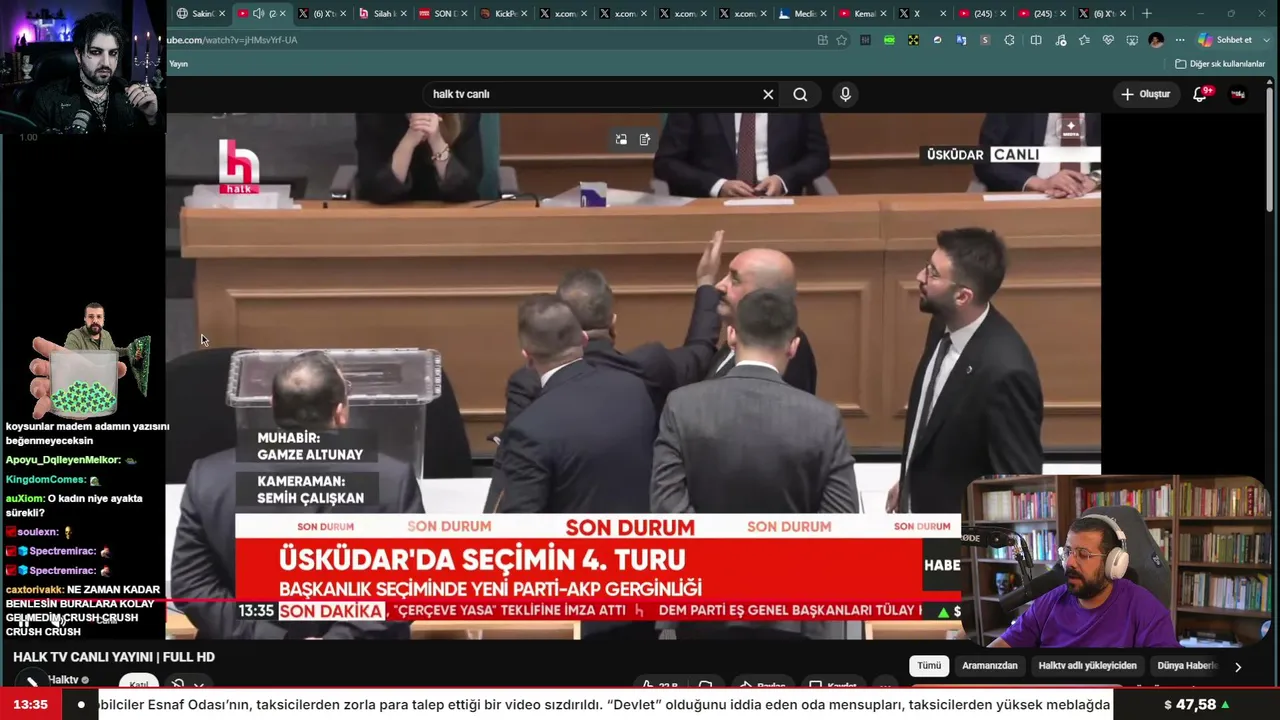Select the Aramanızdan filter chip

tap(990, 666)
